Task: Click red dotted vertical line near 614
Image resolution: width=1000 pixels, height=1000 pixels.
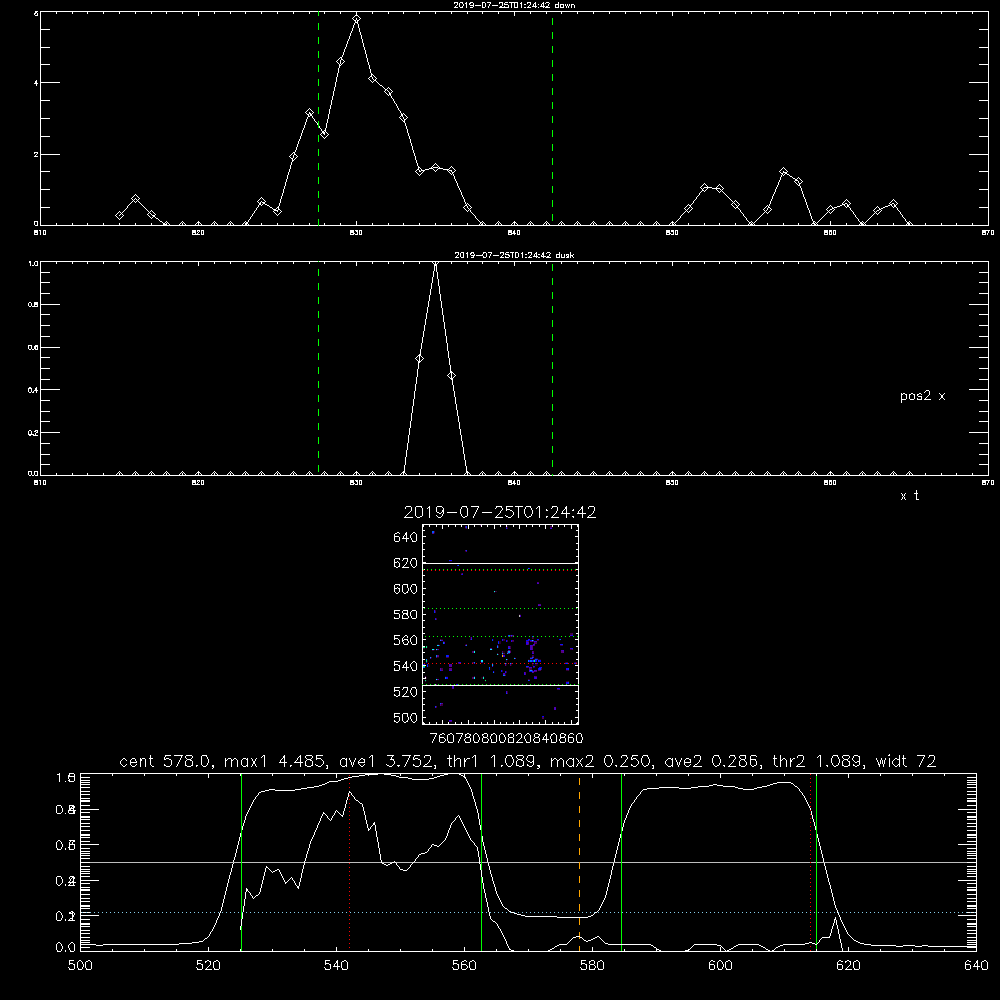Action: click(x=811, y=862)
